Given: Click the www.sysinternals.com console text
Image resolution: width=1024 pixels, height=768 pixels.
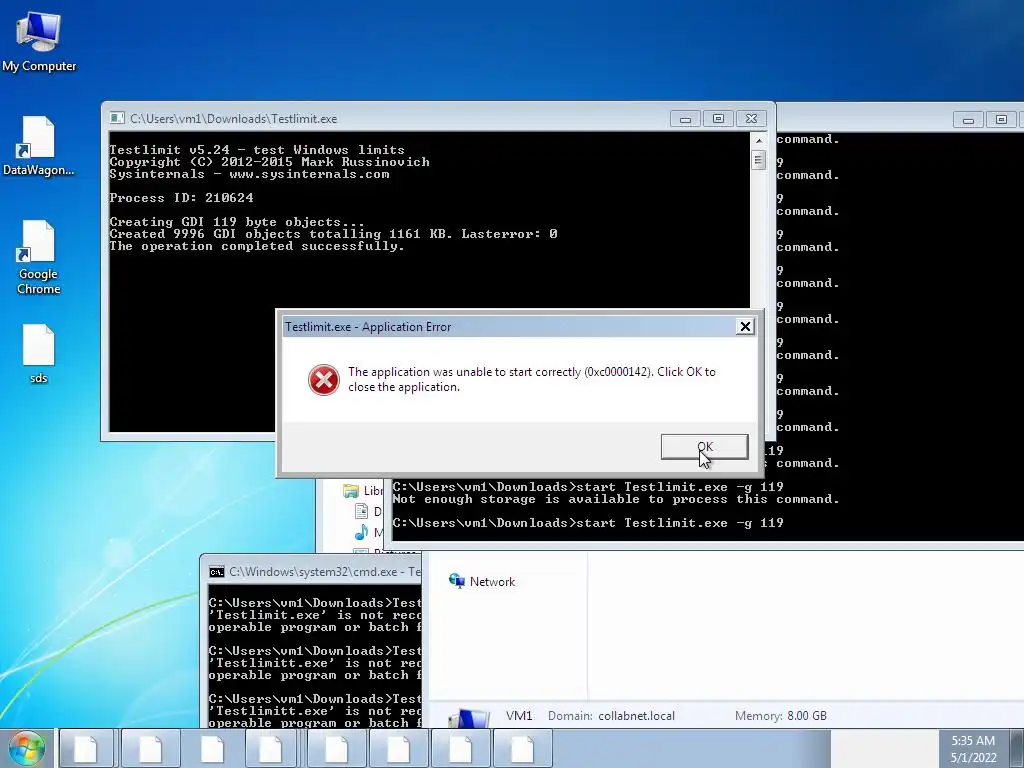Looking at the screenshot, I should point(309,174).
